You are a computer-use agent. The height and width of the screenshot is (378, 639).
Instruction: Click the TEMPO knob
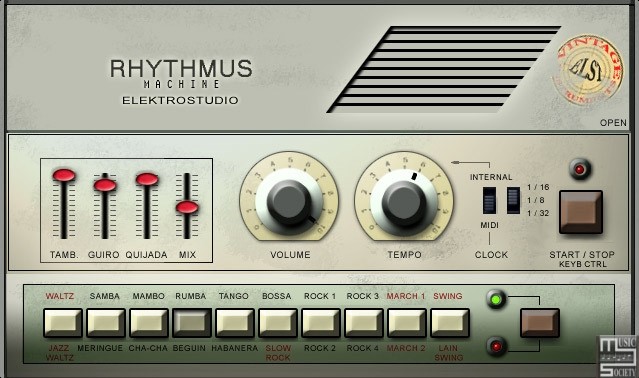(x=404, y=202)
